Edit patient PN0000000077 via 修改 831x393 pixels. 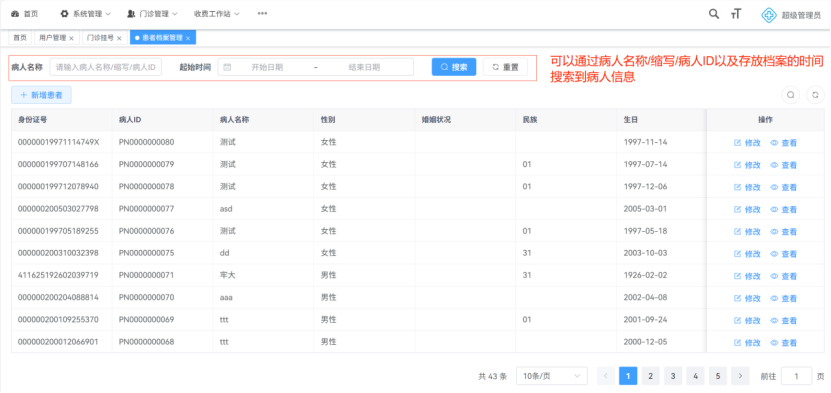(x=747, y=210)
